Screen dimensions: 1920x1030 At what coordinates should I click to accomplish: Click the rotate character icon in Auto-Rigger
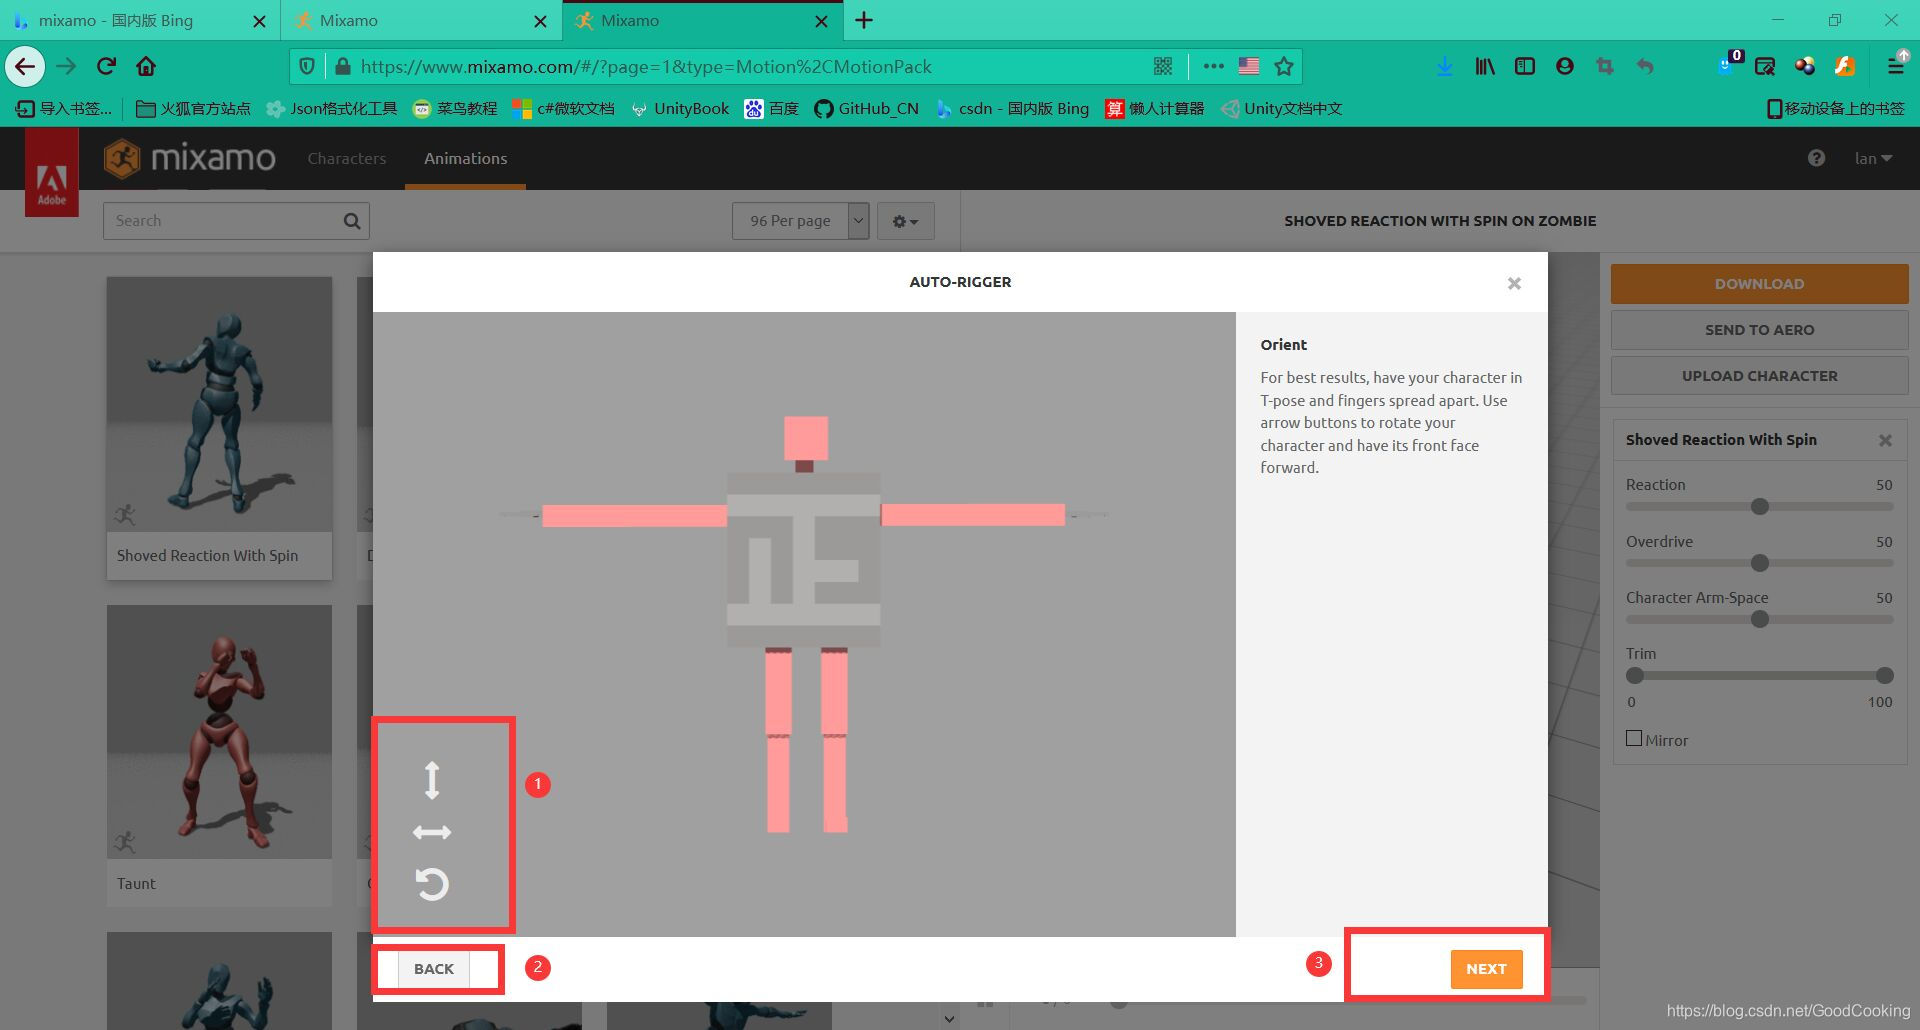click(x=432, y=884)
